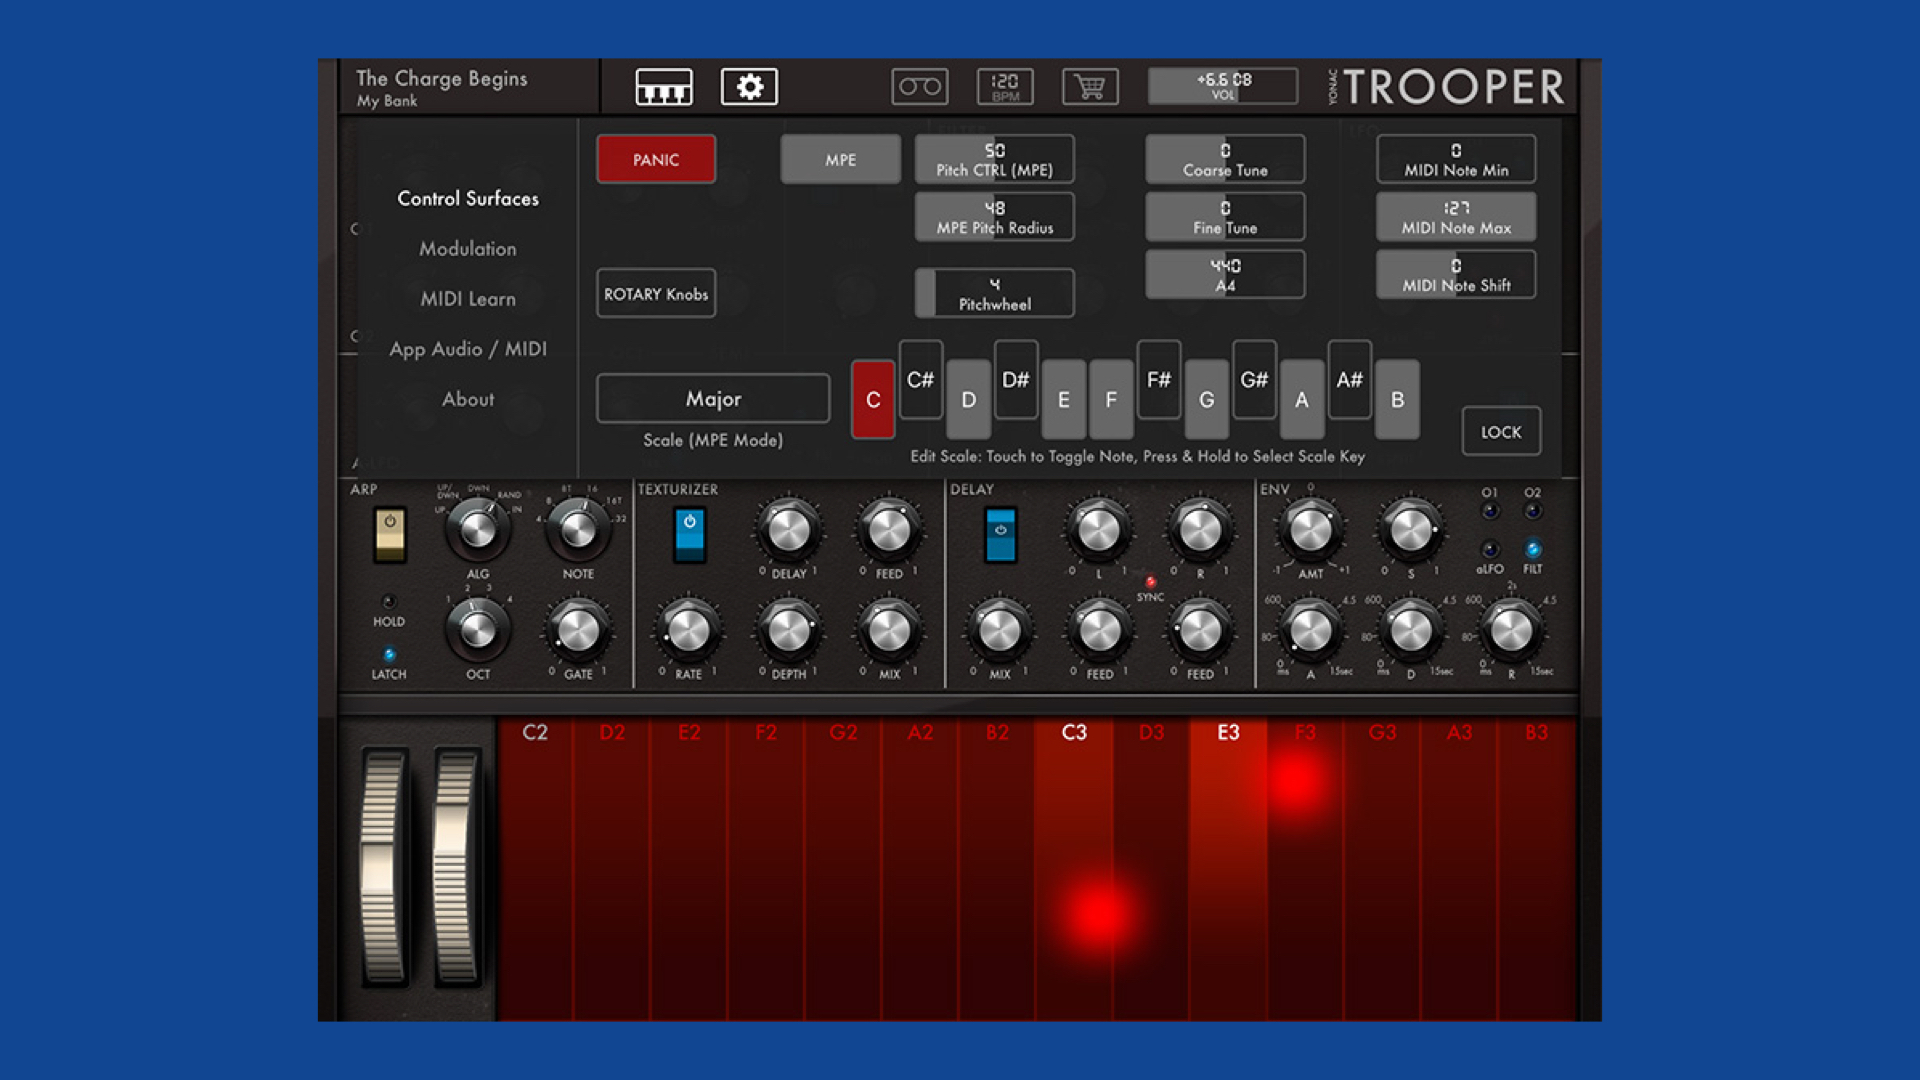The image size is (1920, 1080).
Task: Select the Modulation menu item
Action: 468,248
